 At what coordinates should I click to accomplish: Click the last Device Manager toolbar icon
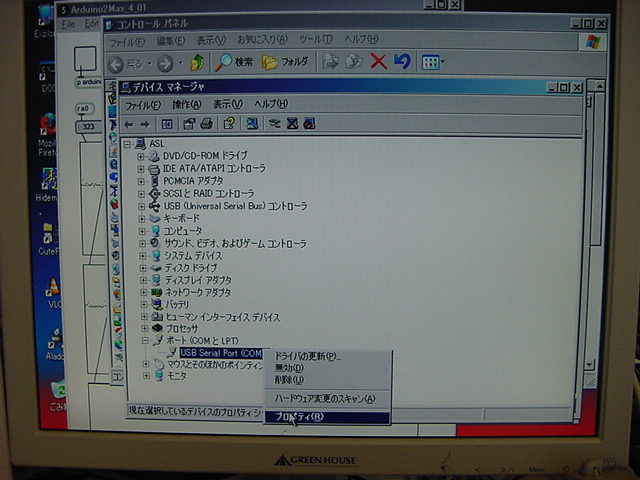pyautogui.click(x=309, y=123)
